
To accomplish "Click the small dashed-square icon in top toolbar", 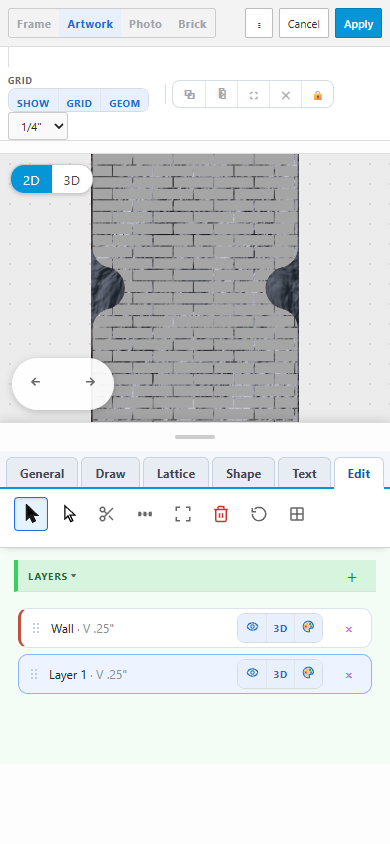I will click(x=254, y=95).
